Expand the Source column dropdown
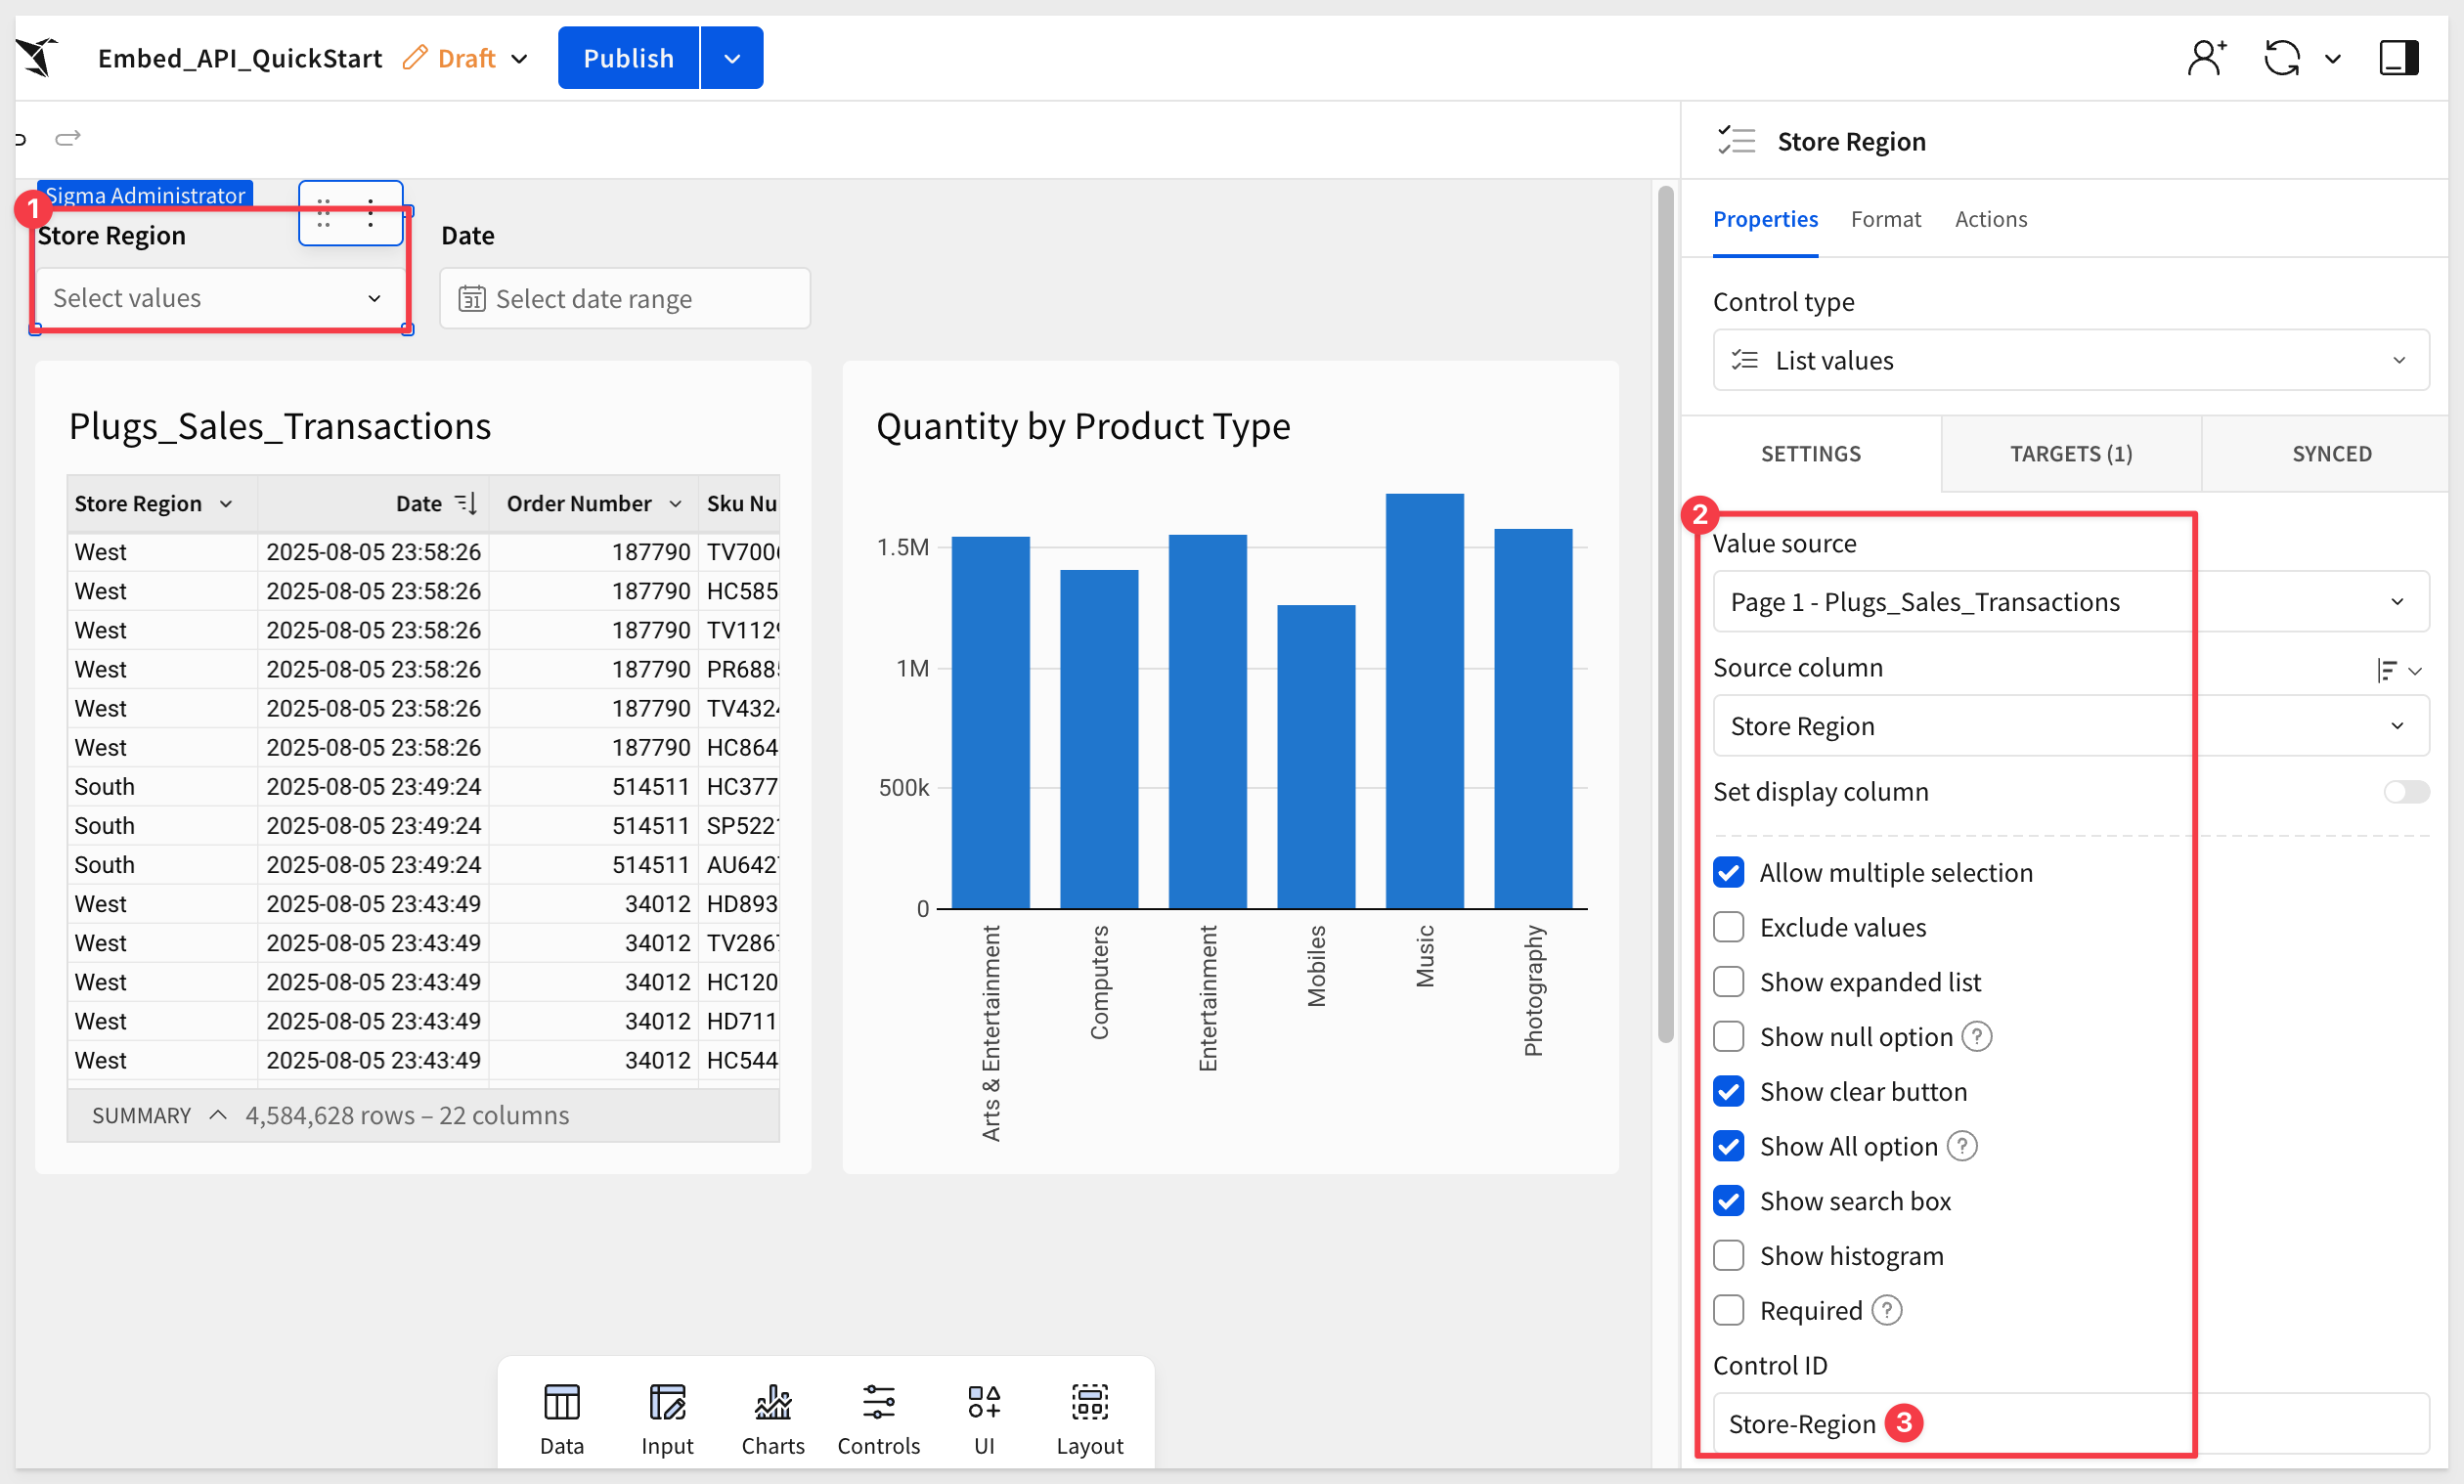Screen dimensions: 2464x1484 (2070, 726)
